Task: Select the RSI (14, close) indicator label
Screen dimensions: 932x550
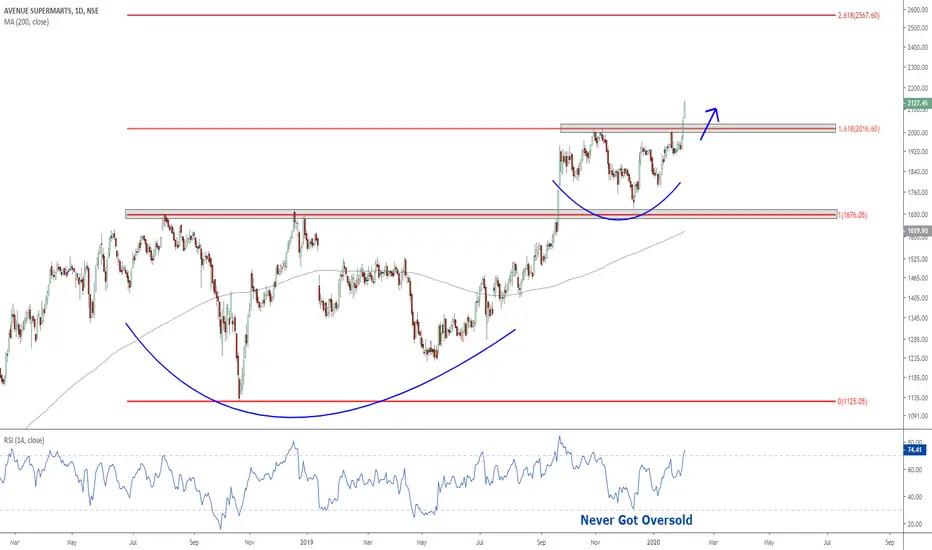Action: (24, 440)
